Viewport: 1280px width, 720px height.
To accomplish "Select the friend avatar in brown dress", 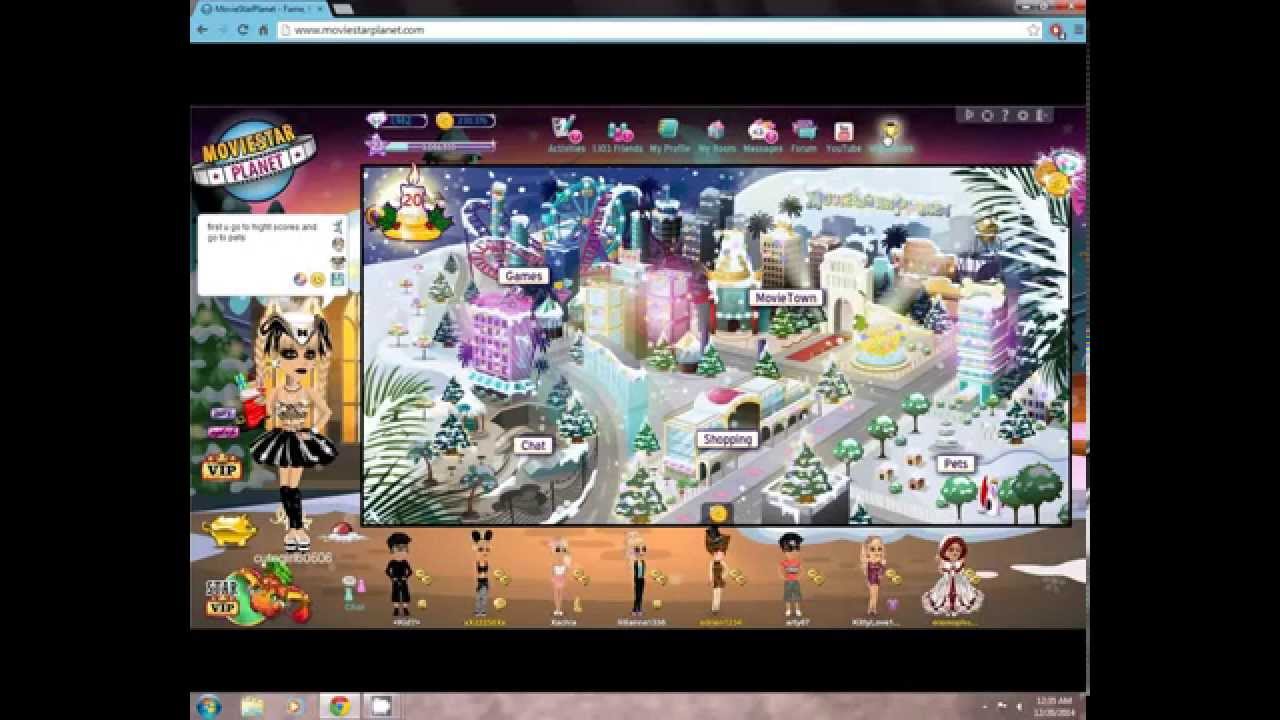I will pos(716,571).
